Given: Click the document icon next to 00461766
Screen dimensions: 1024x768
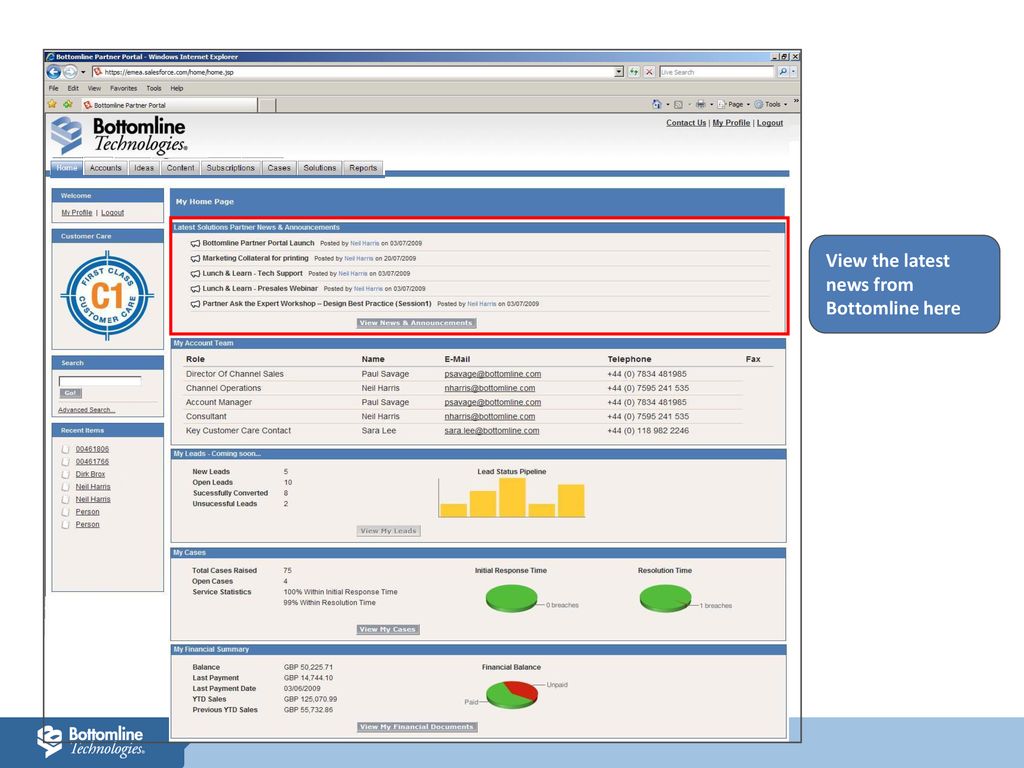Looking at the screenshot, I should (x=65, y=461).
